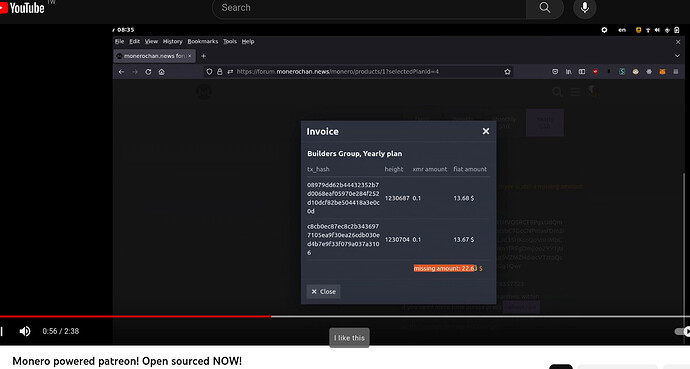The width and height of the screenshot is (690, 369).
Task: Click the fiat amount 13.67 $
Action: (x=464, y=239)
